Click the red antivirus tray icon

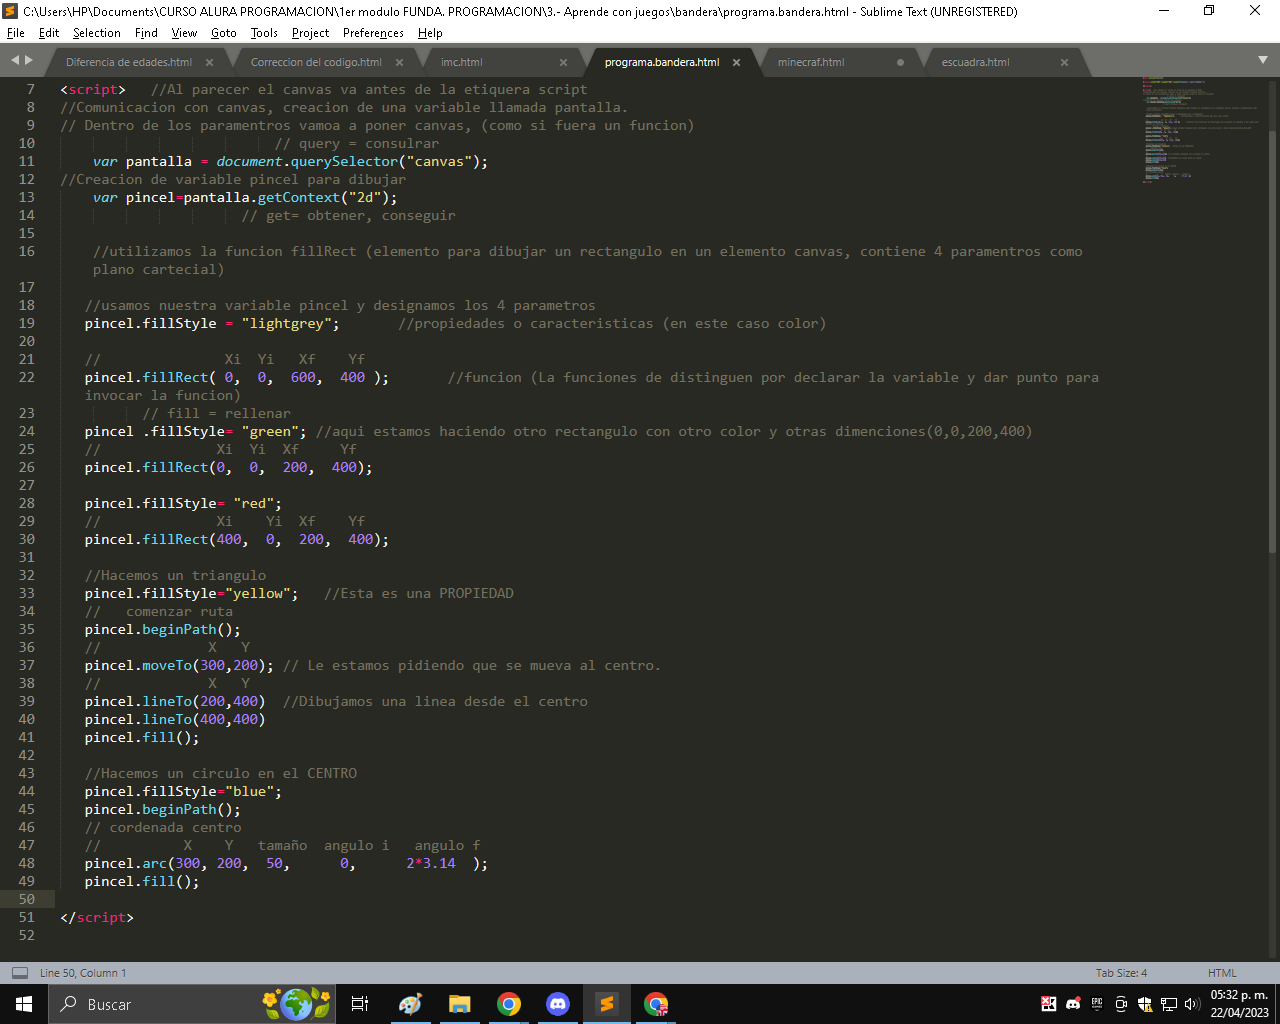pos(1049,1004)
